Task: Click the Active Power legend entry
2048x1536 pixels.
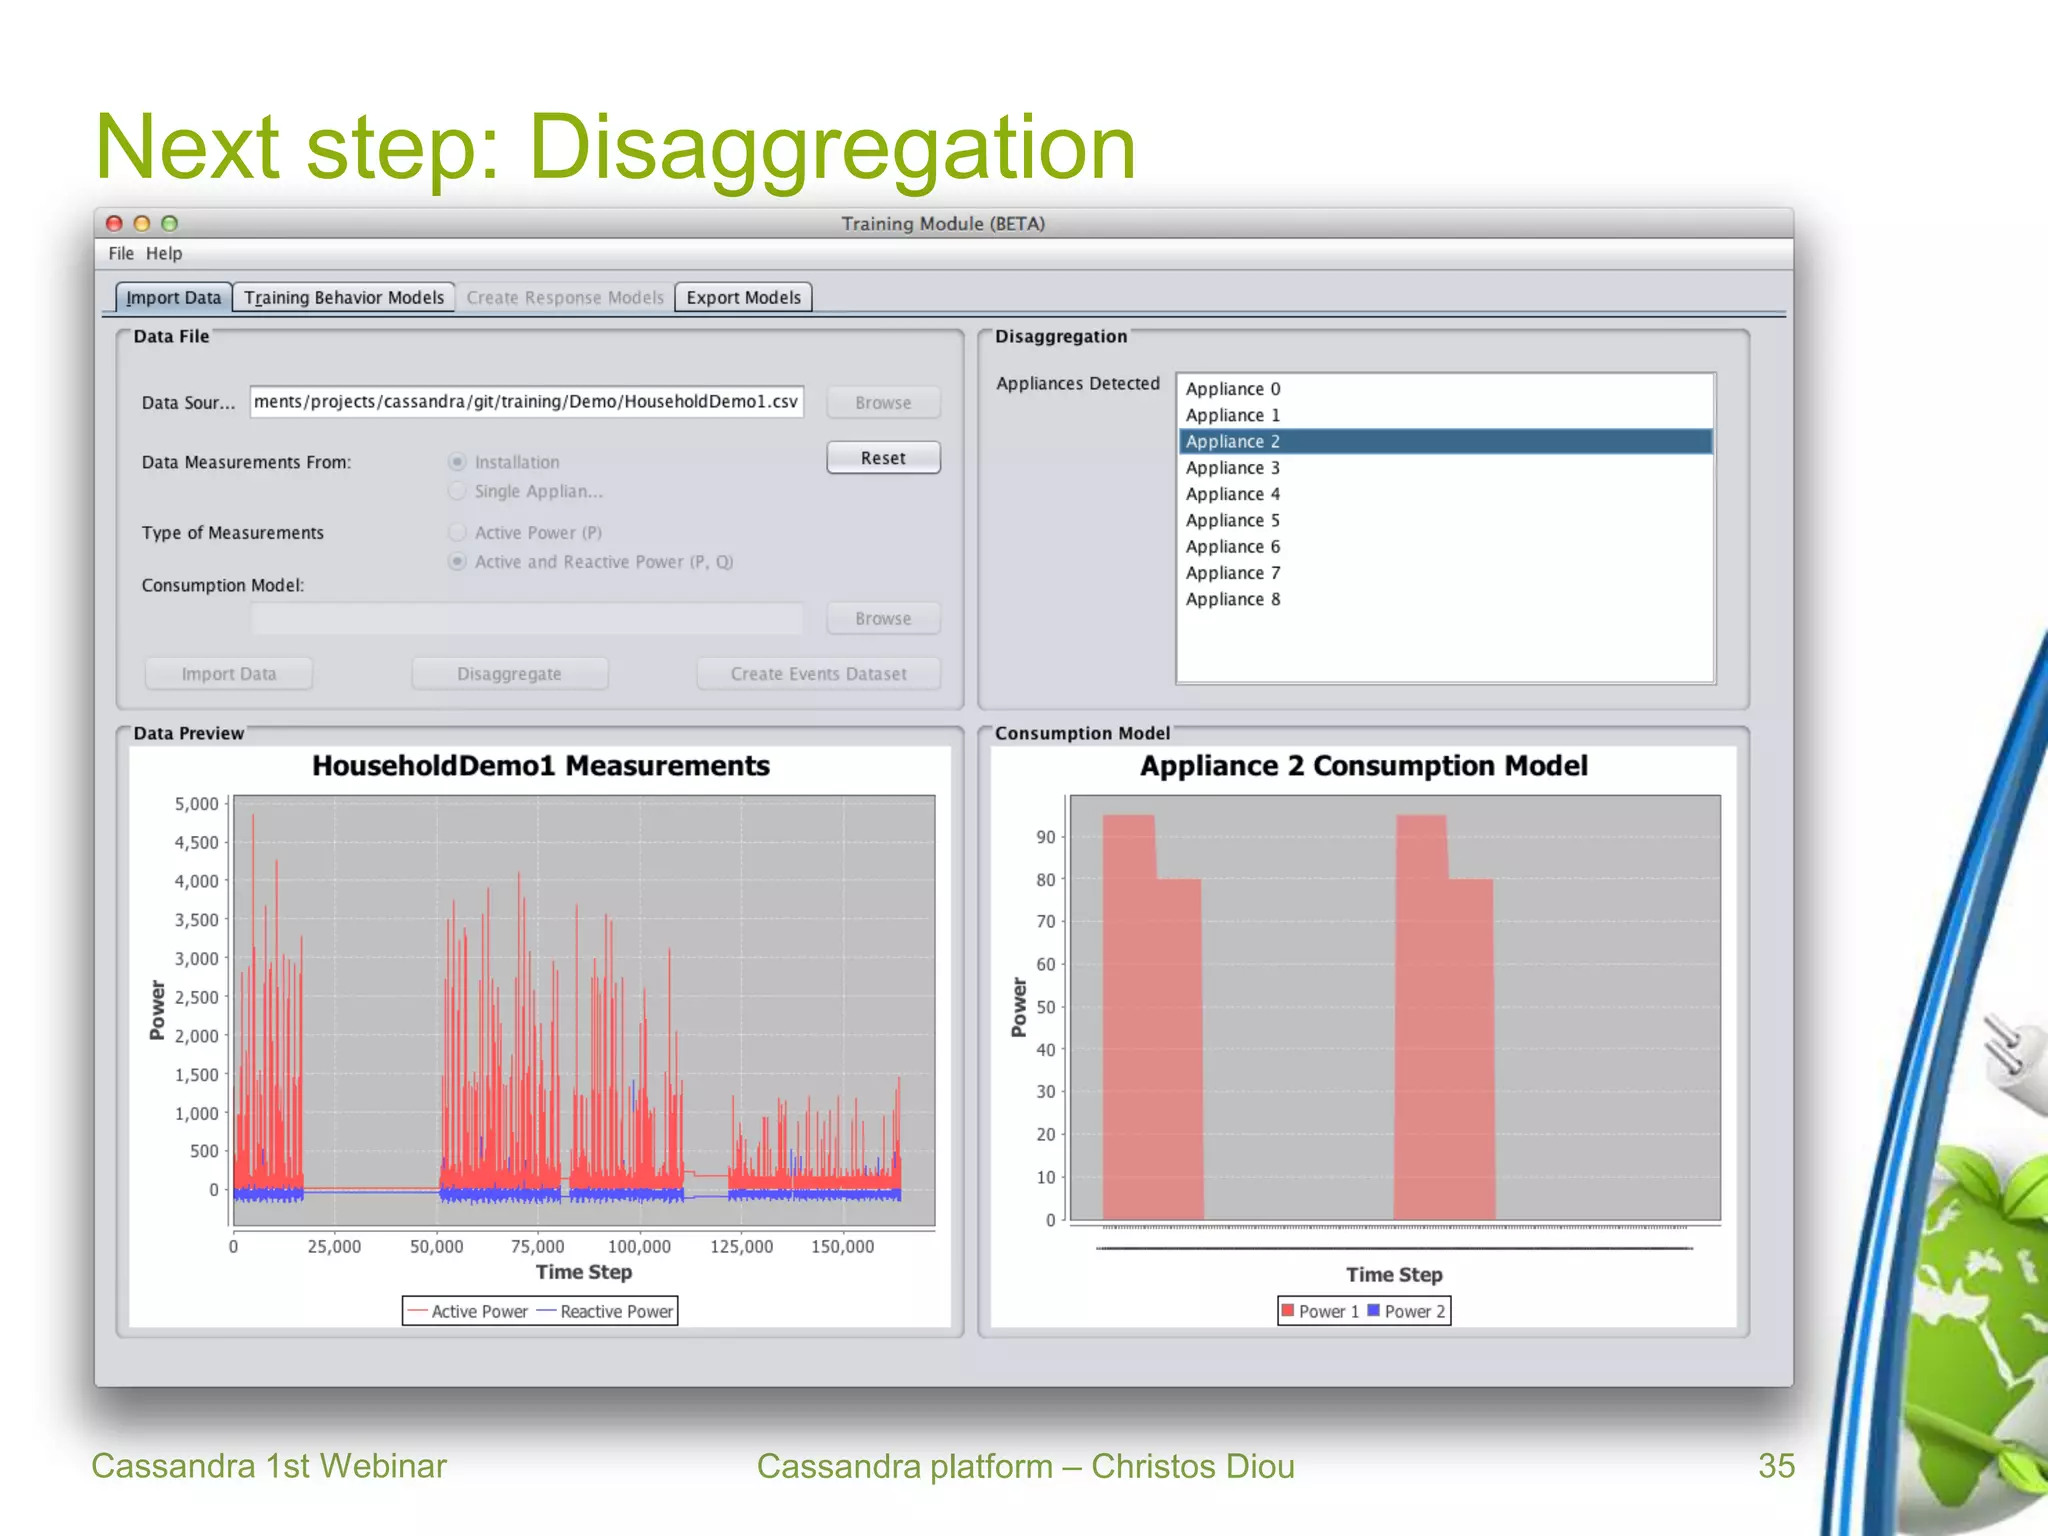Action: pos(468,1311)
